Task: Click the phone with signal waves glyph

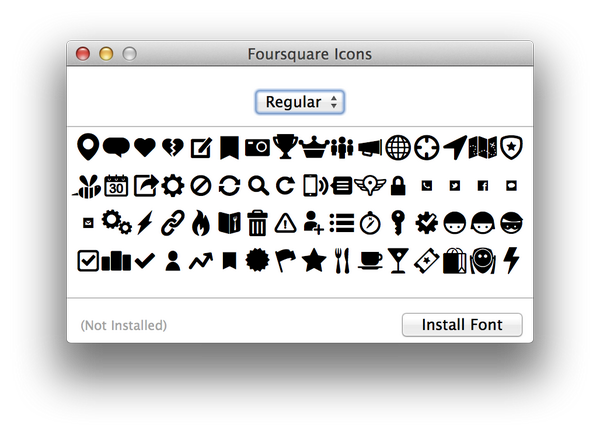Action: [x=315, y=186]
